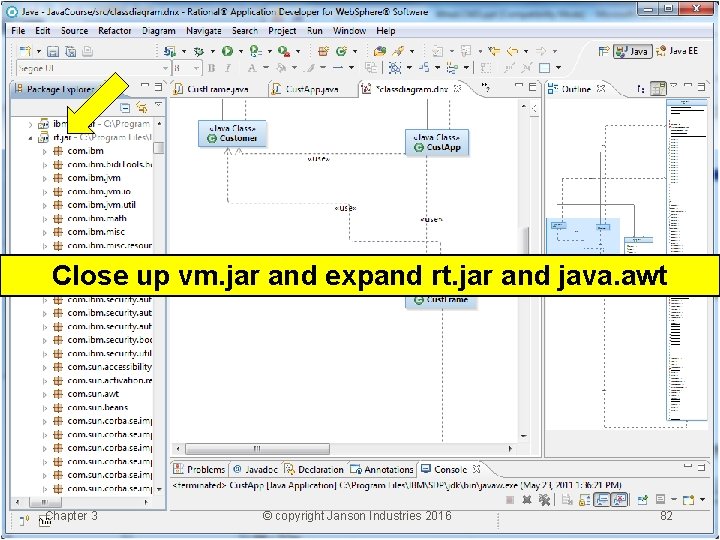
Task: Click the Save All toolbar icon
Action: click(70, 51)
